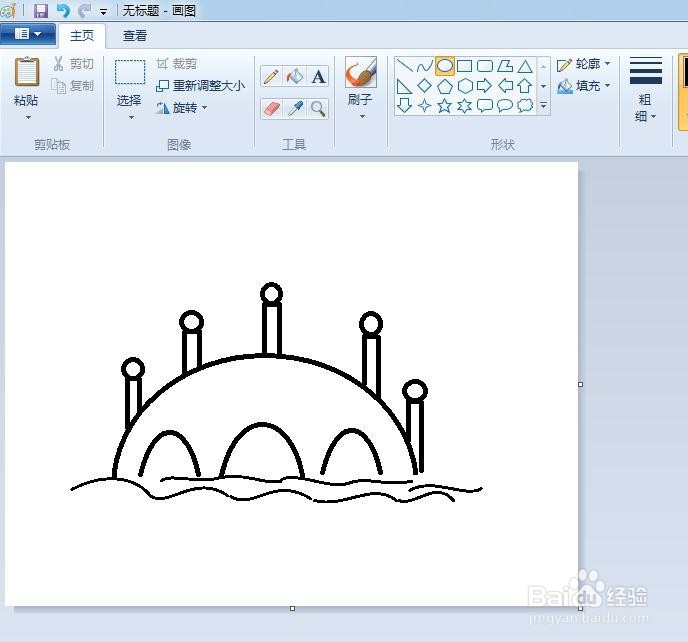Undo the last action
688x642 pixels.
pyautogui.click(x=63, y=11)
